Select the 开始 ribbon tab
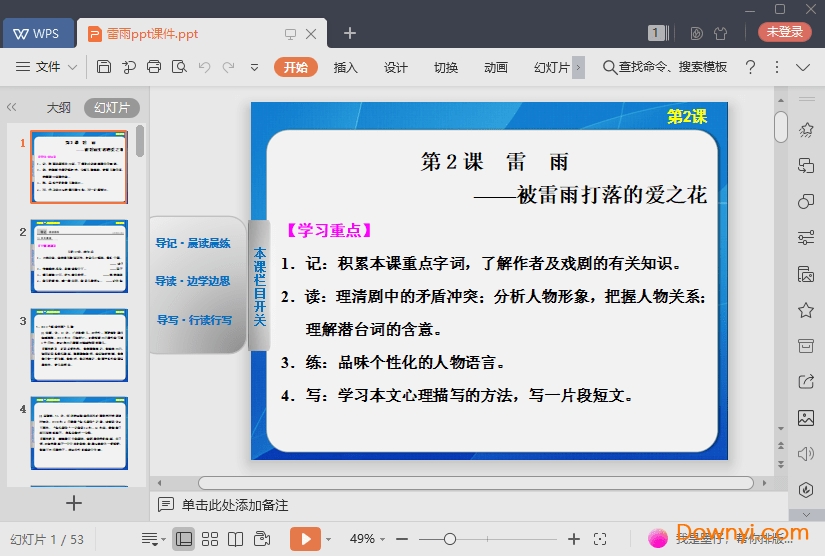This screenshot has height=556, width=825. [x=296, y=67]
